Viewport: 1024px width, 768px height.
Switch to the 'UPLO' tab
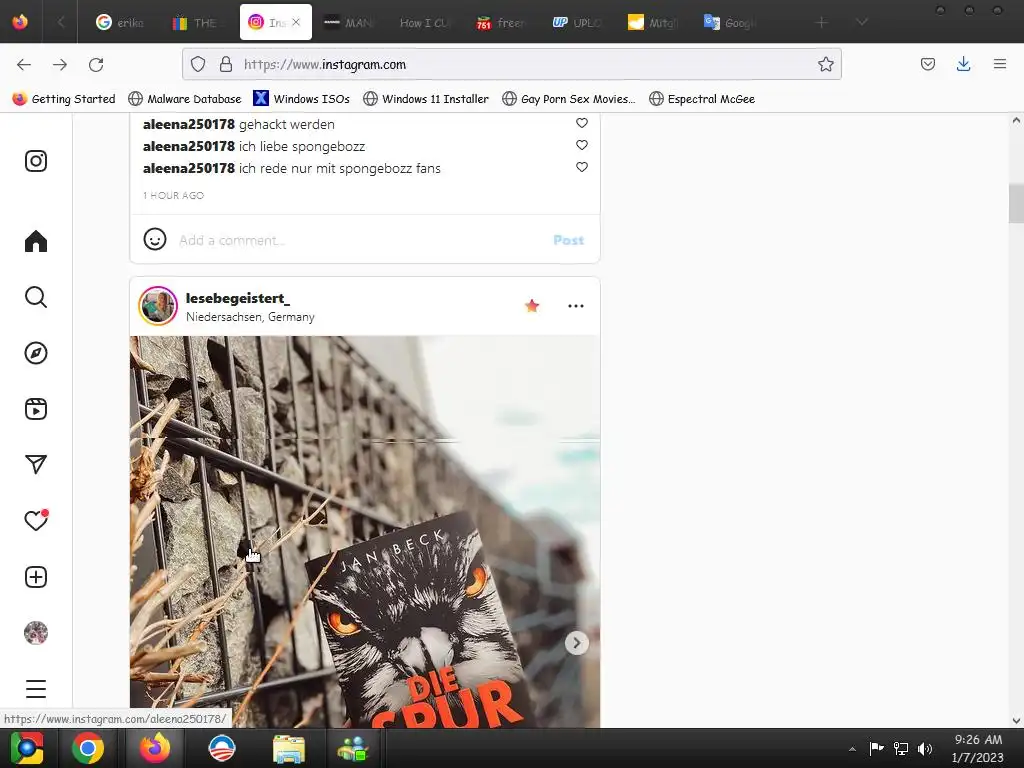579,22
